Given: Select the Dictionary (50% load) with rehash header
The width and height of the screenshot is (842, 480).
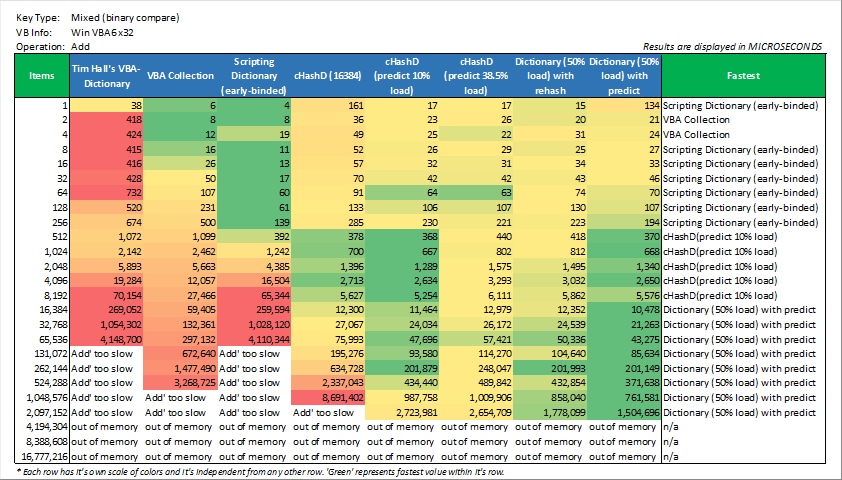Looking at the screenshot, I should click(x=550, y=75).
